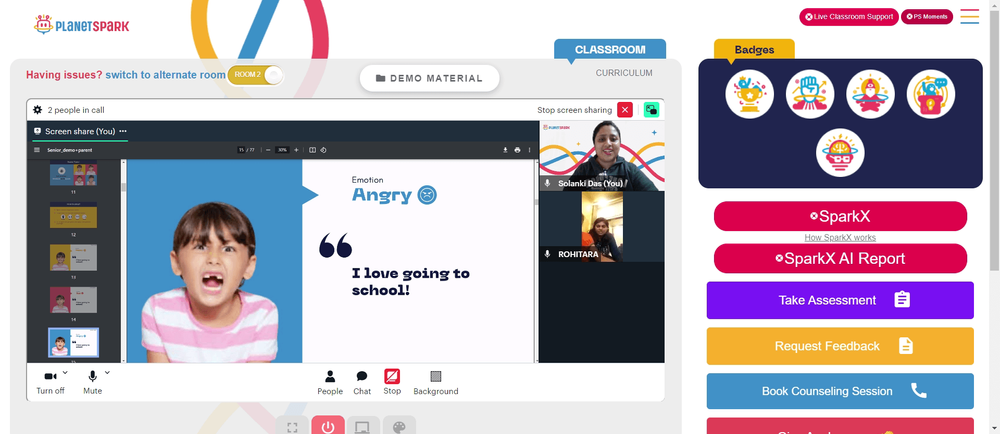The width and height of the screenshot is (1000, 434).
Task: Zoom in the PDF with plus button
Action: (296, 150)
